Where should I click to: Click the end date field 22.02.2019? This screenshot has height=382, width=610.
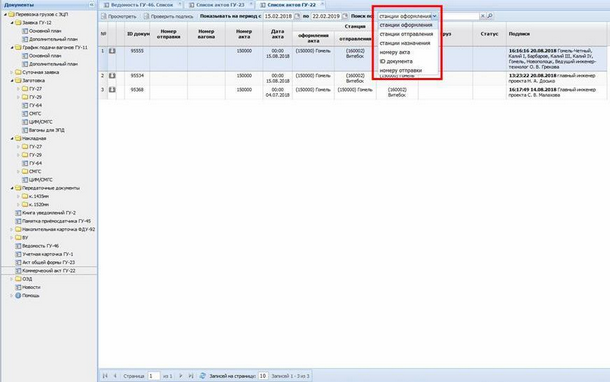326,16
